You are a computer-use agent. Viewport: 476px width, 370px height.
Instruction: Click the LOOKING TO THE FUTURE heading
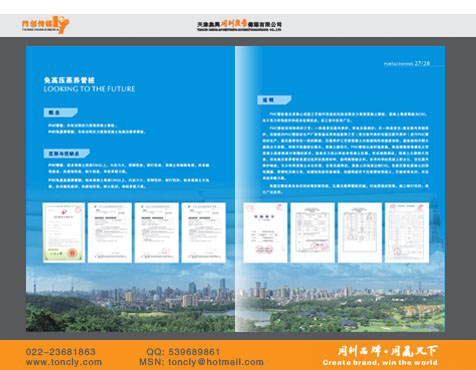click(x=89, y=89)
